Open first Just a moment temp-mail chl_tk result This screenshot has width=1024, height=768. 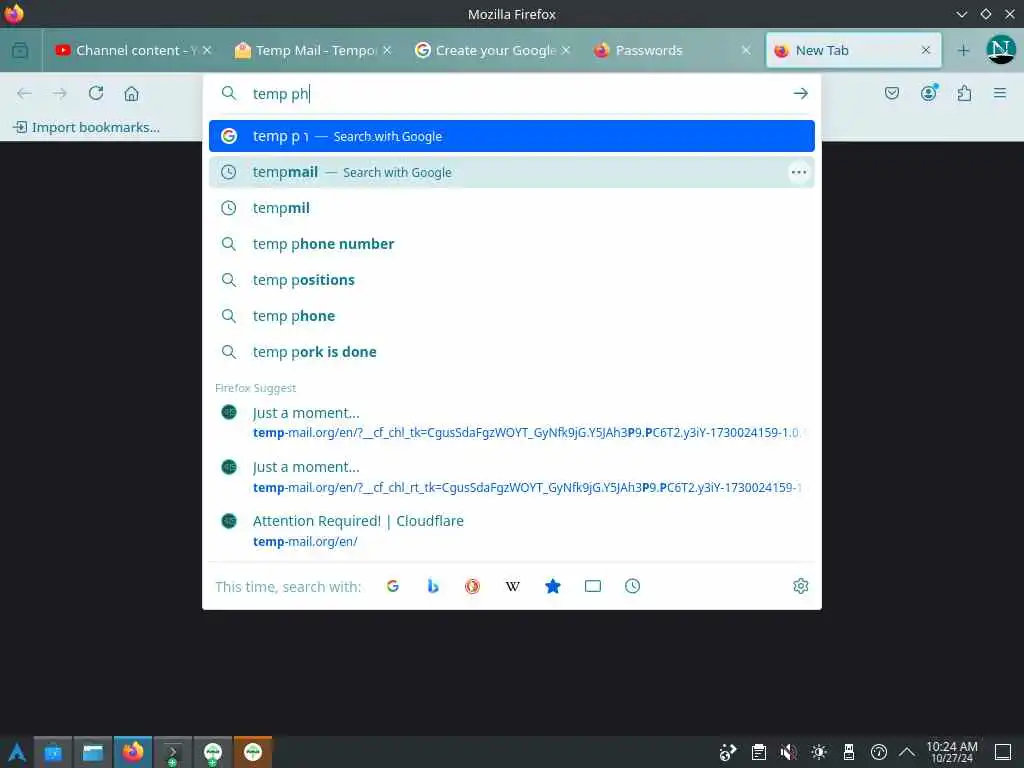[511, 422]
